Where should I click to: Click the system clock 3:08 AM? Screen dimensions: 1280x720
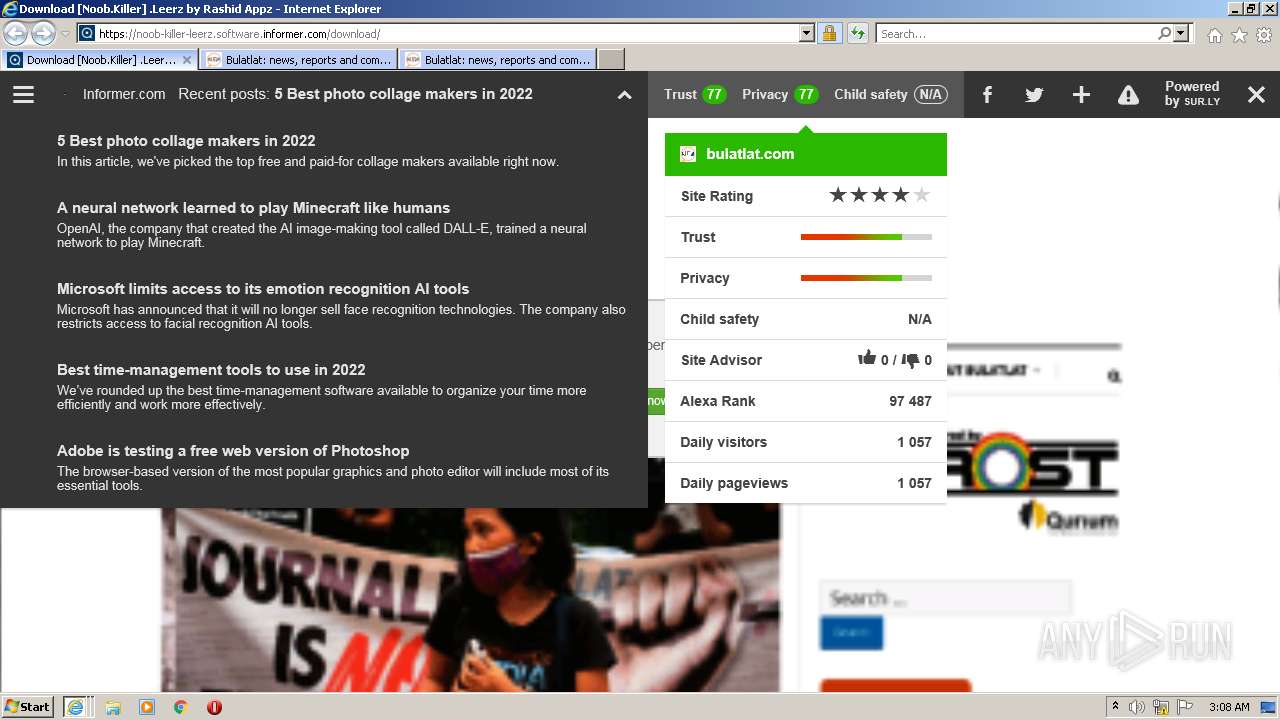click(x=1229, y=707)
